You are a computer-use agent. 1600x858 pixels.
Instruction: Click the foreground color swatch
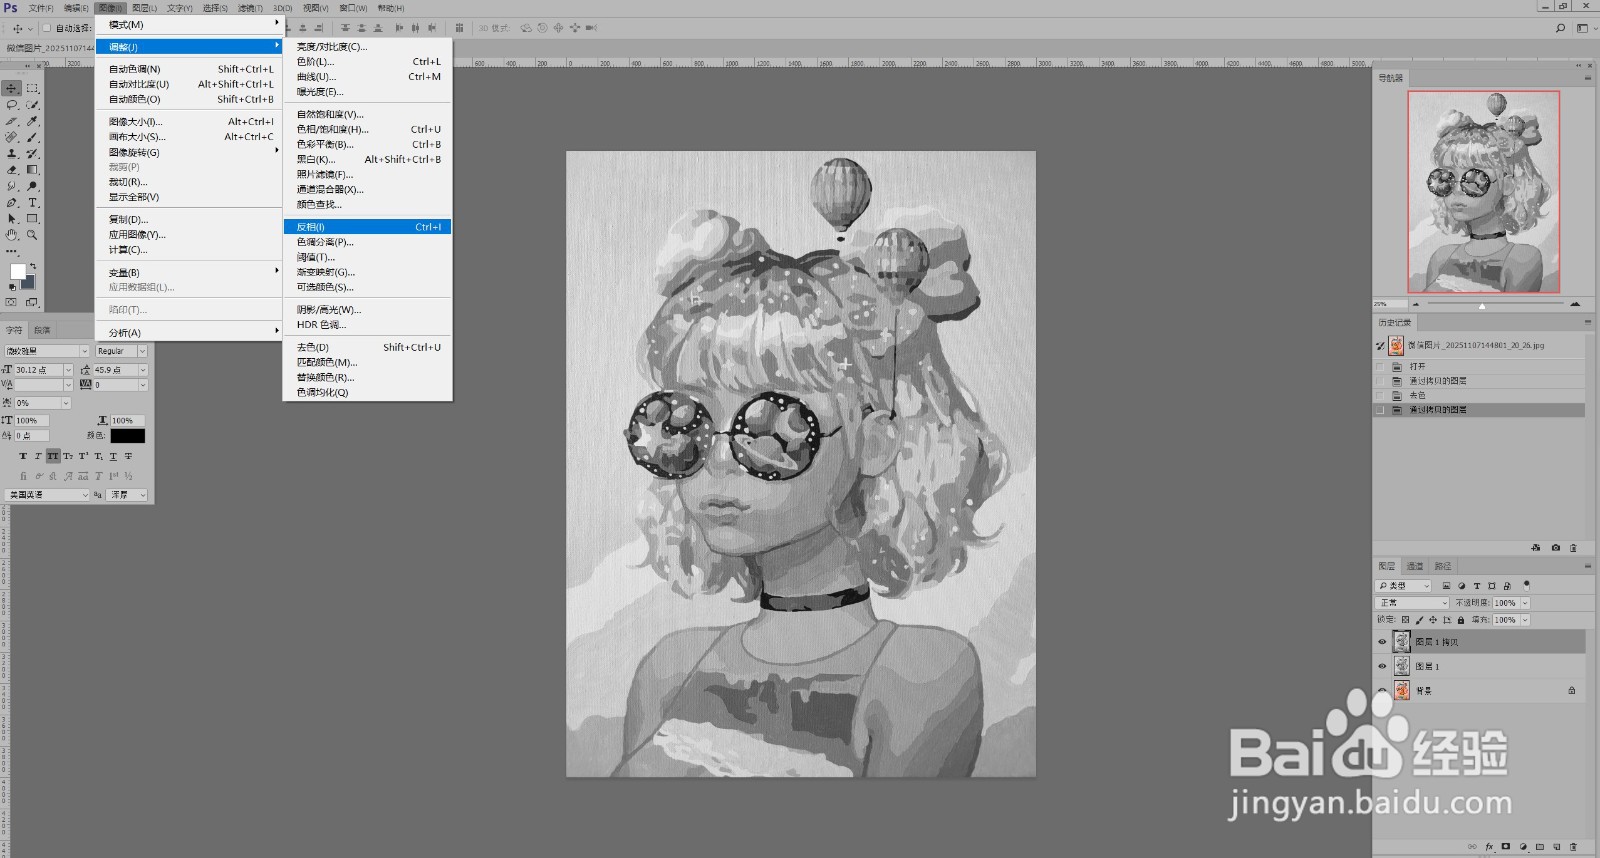(x=18, y=272)
